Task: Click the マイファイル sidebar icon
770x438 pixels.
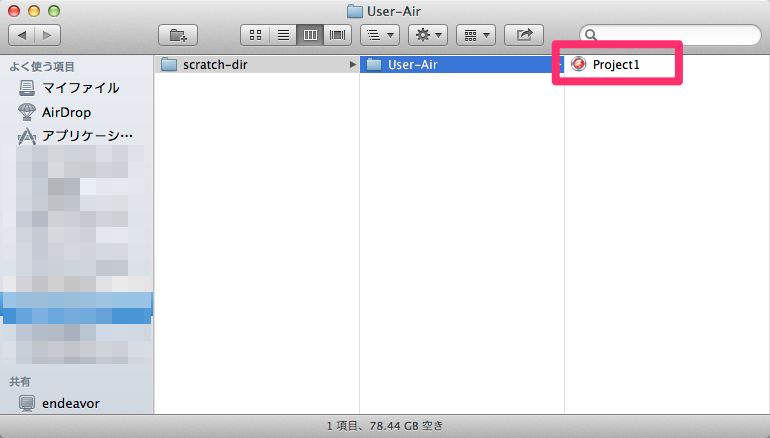Action: point(27,88)
